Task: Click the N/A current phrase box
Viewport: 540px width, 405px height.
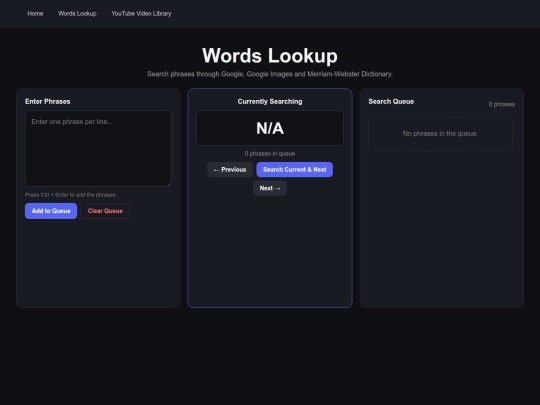Action: coord(270,128)
